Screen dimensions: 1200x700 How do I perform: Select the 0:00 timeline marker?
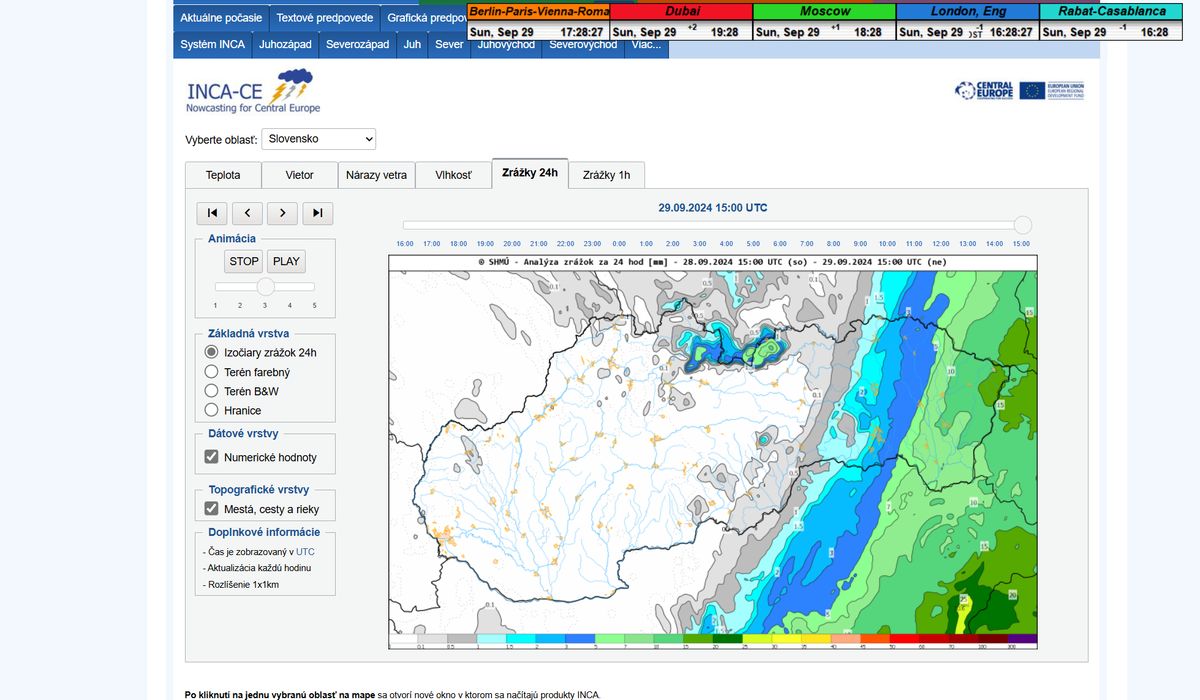tap(619, 244)
